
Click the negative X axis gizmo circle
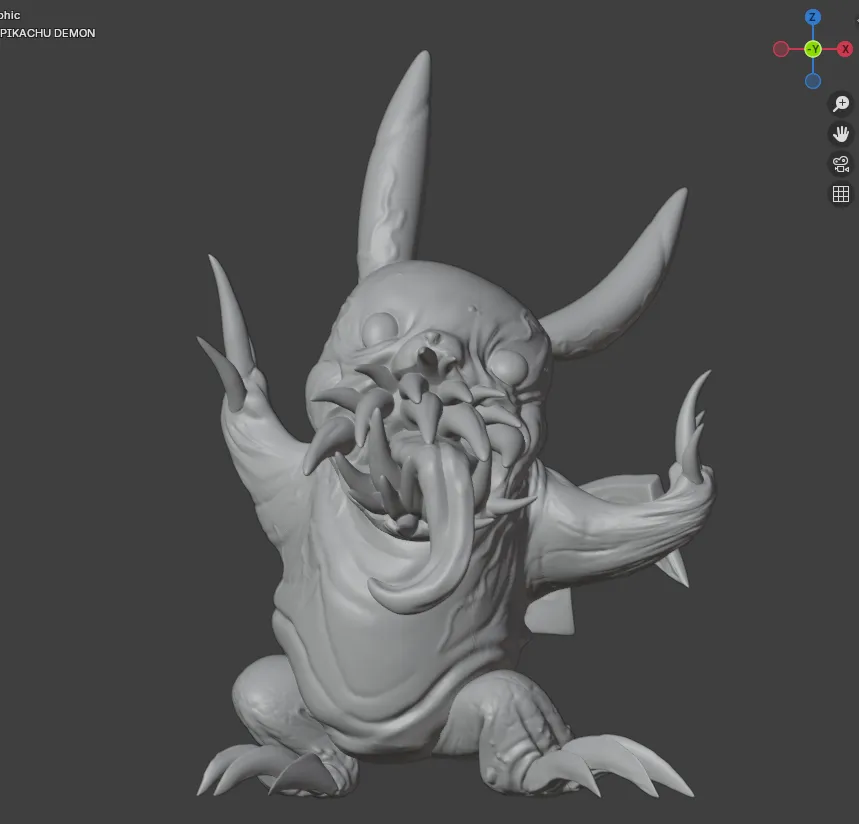(x=781, y=49)
